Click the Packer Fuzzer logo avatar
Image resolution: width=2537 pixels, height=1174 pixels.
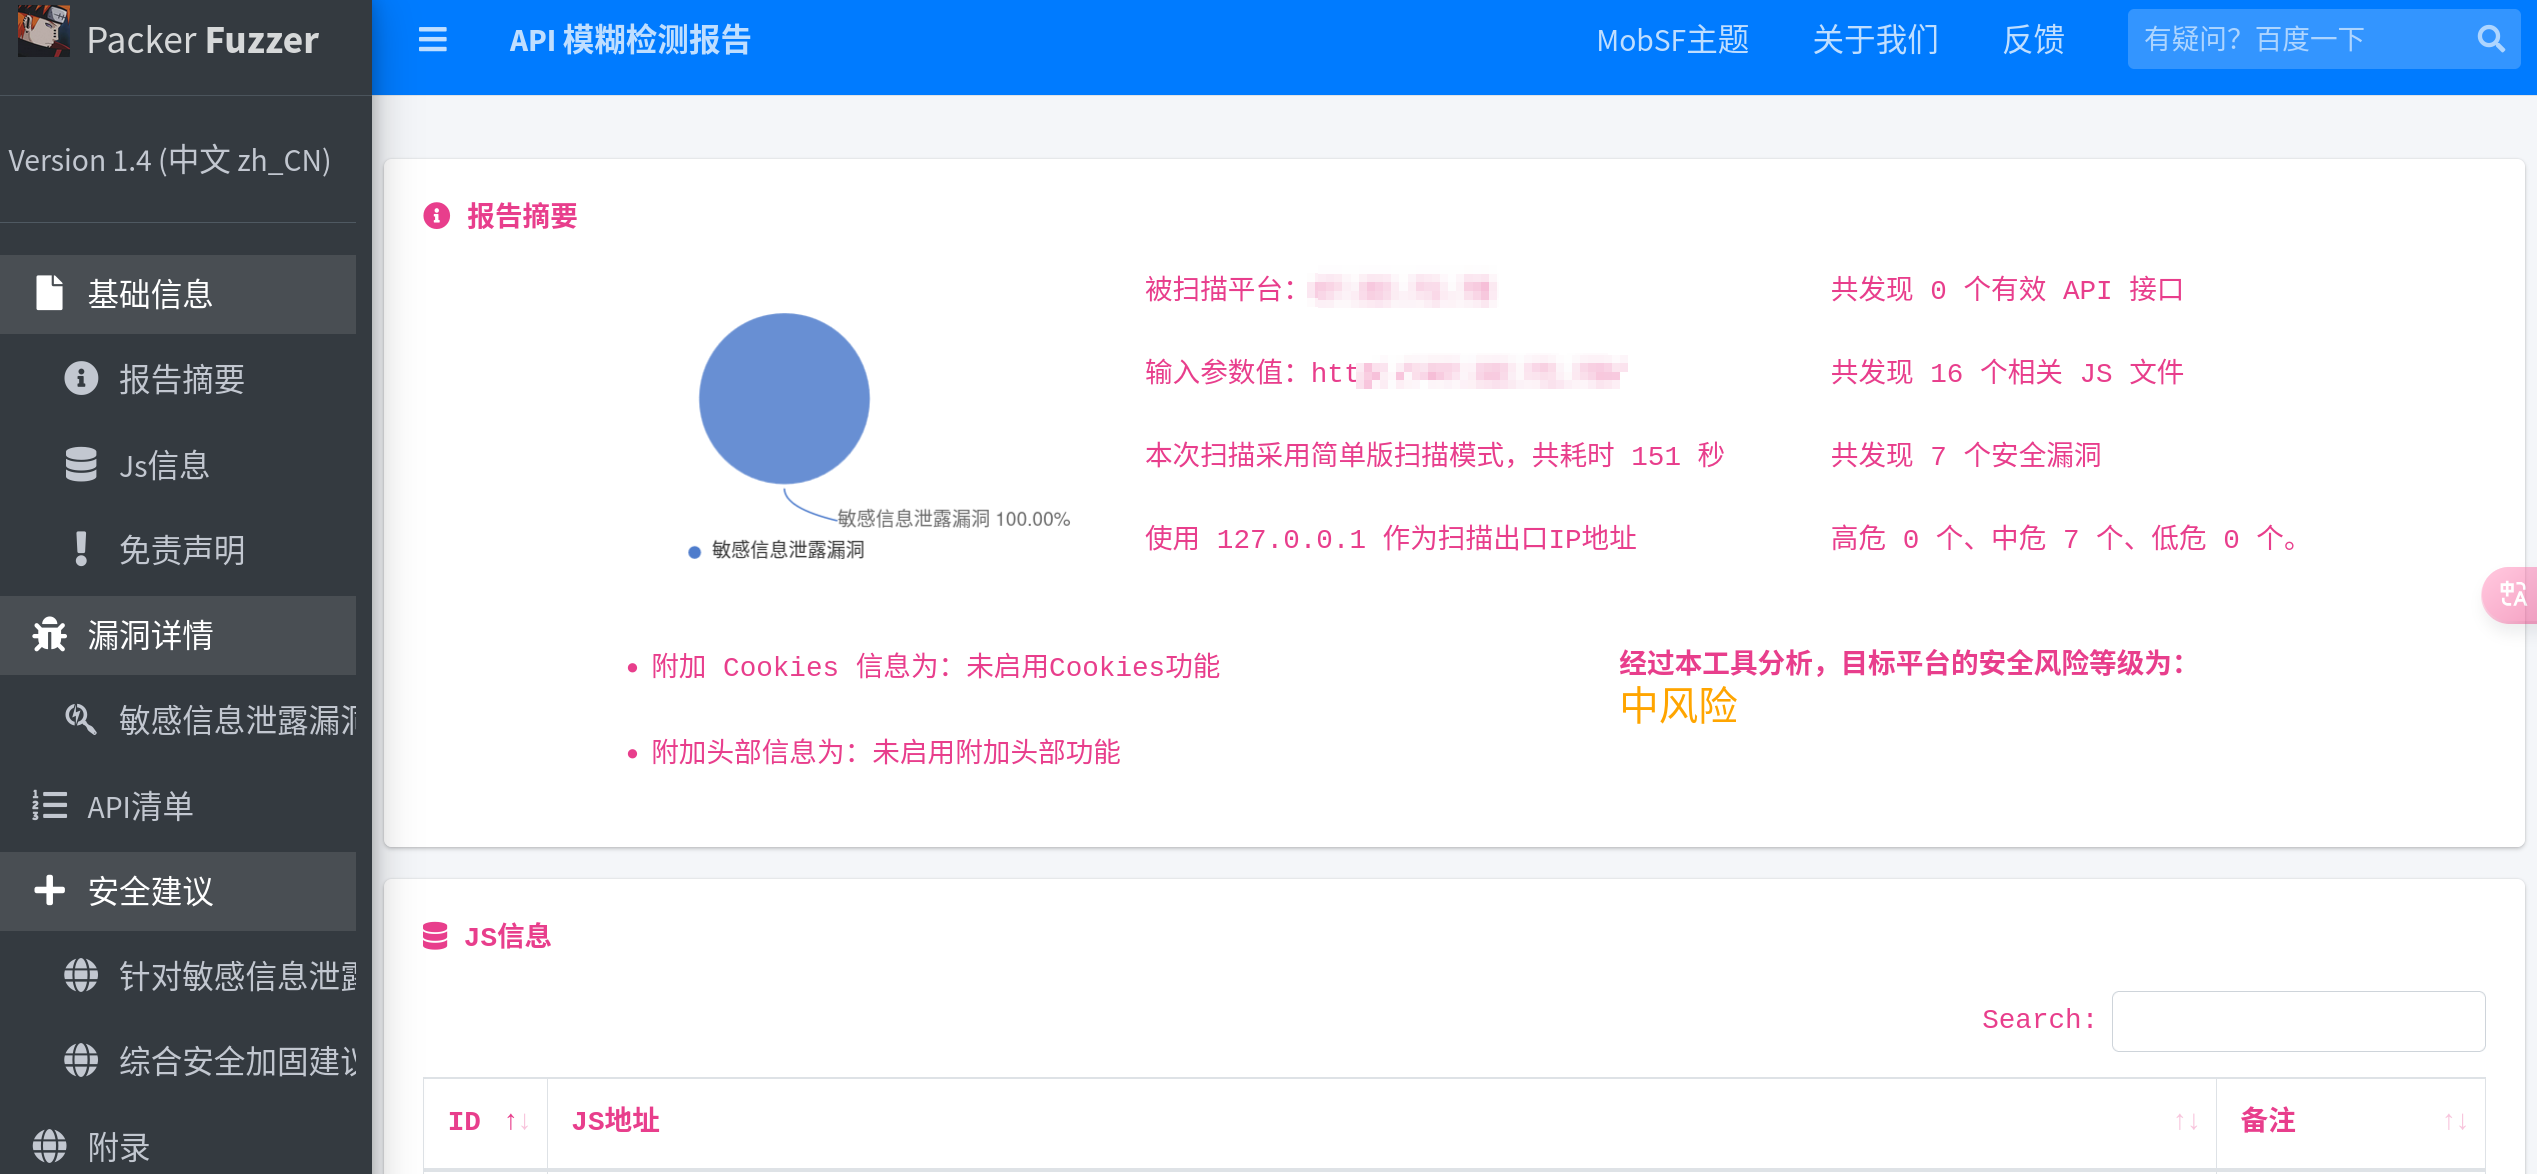click(43, 30)
